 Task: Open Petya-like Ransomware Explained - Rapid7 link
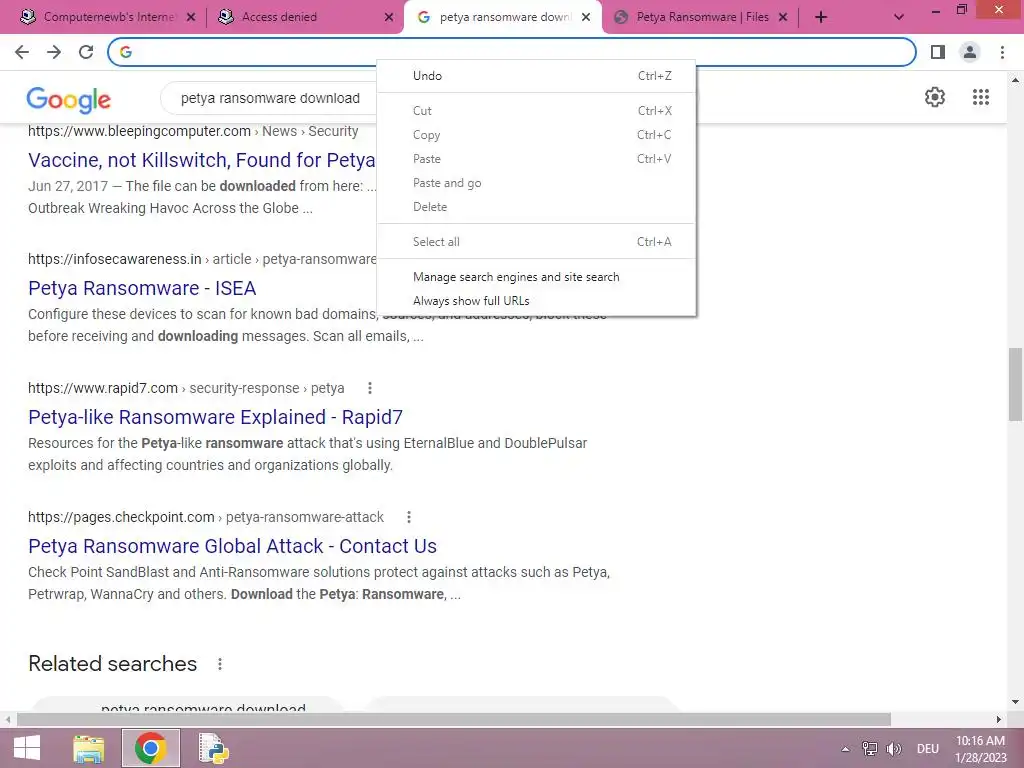point(215,417)
